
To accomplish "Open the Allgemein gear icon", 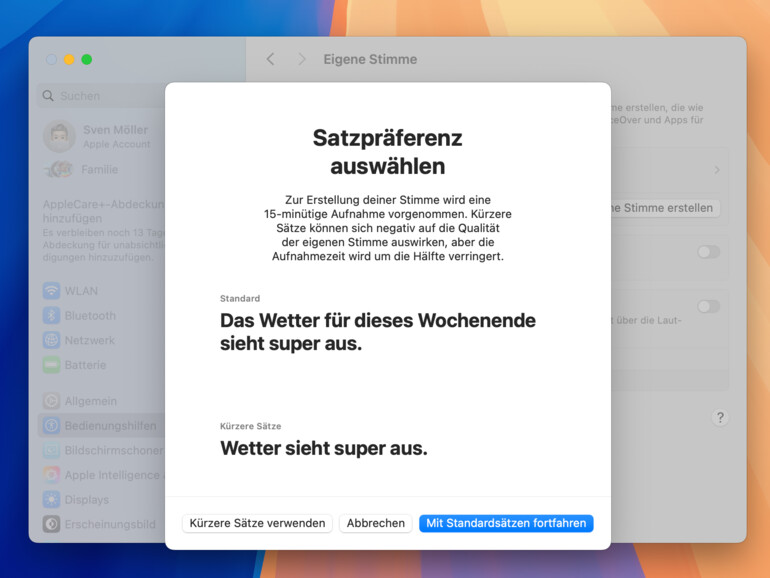I will 52,401.
